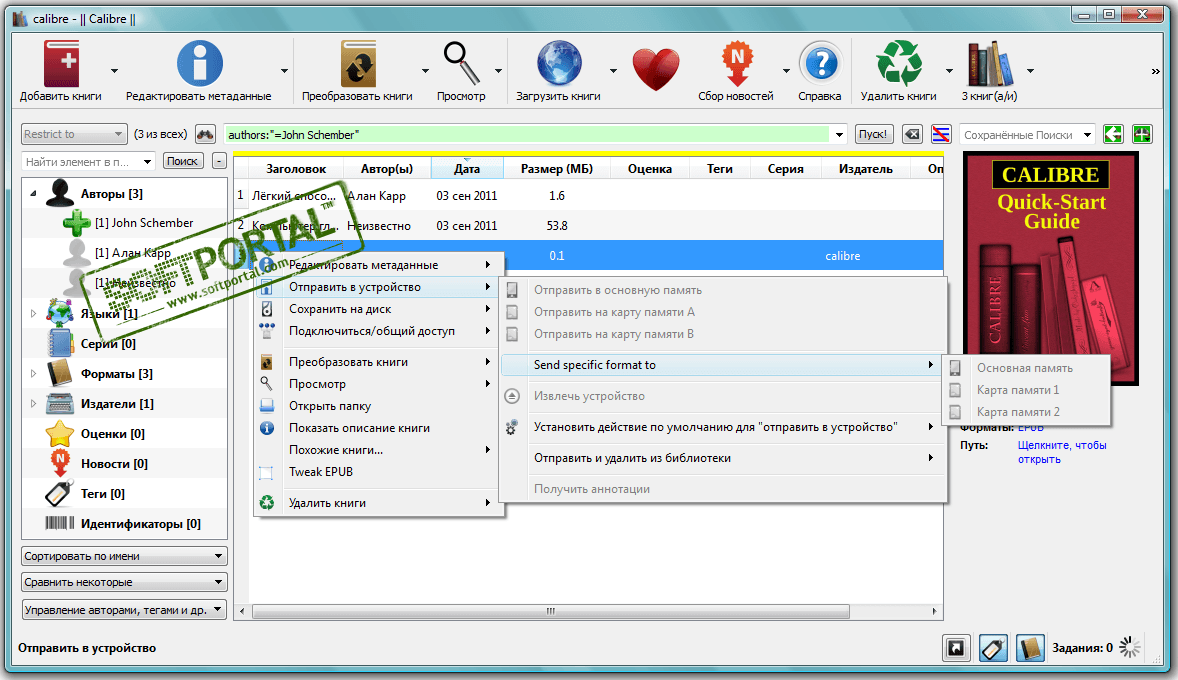
Task: Click the magnifying glass View icon
Action: (x=461, y=64)
